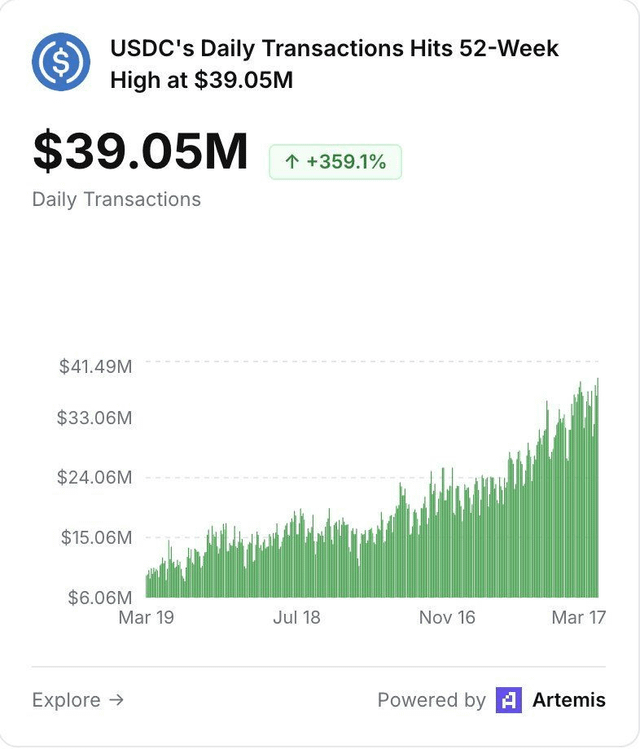Click the $33.06M y-axis label

point(96,417)
